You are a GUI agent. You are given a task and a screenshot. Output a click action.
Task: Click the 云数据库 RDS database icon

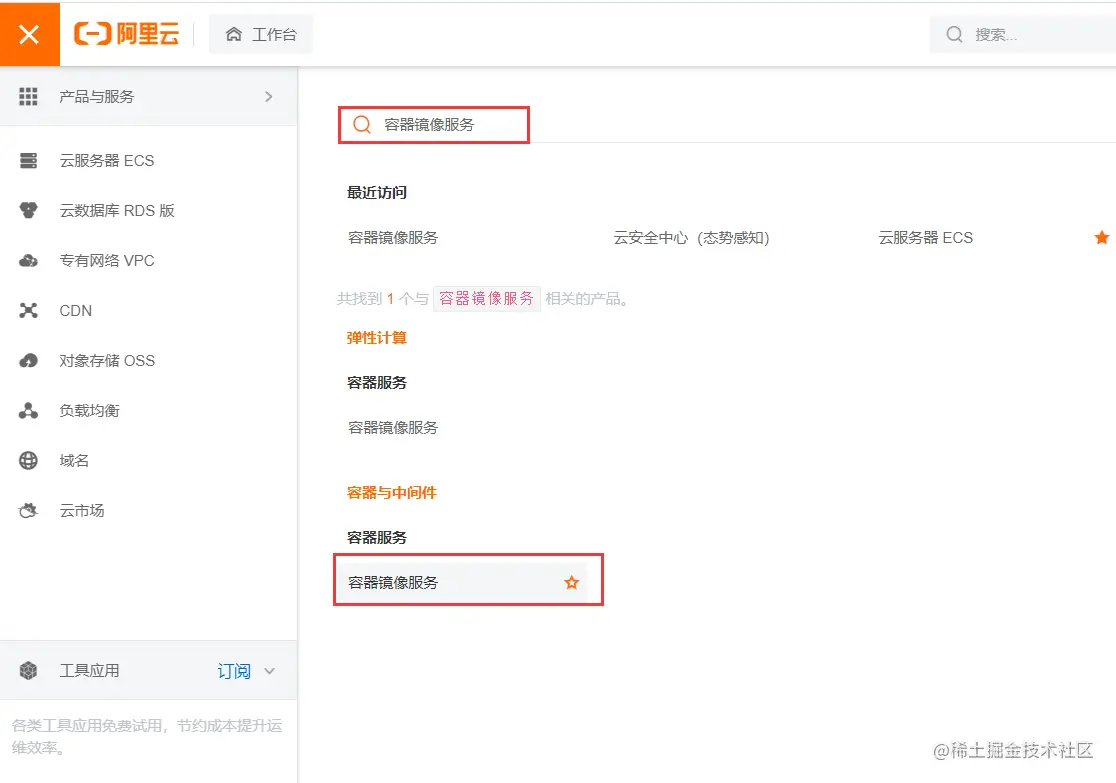click(x=28, y=211)
